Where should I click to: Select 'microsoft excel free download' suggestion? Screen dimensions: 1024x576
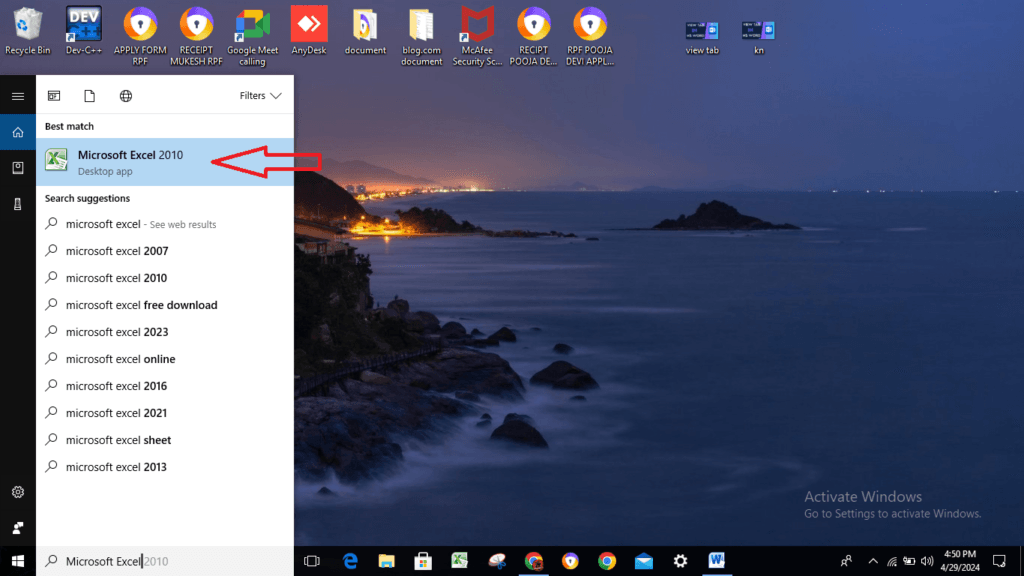[141, 305]
